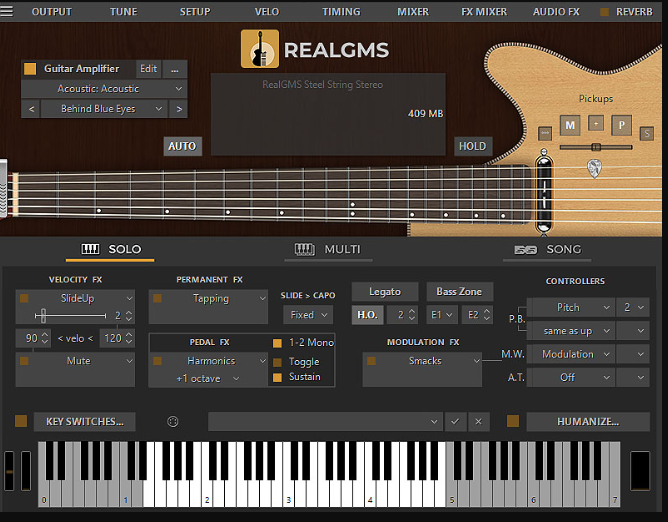The width and height of the screenshot is (668, 522).
Task: Open the Modulation M.W. dropdown
Action: point(570,354)
